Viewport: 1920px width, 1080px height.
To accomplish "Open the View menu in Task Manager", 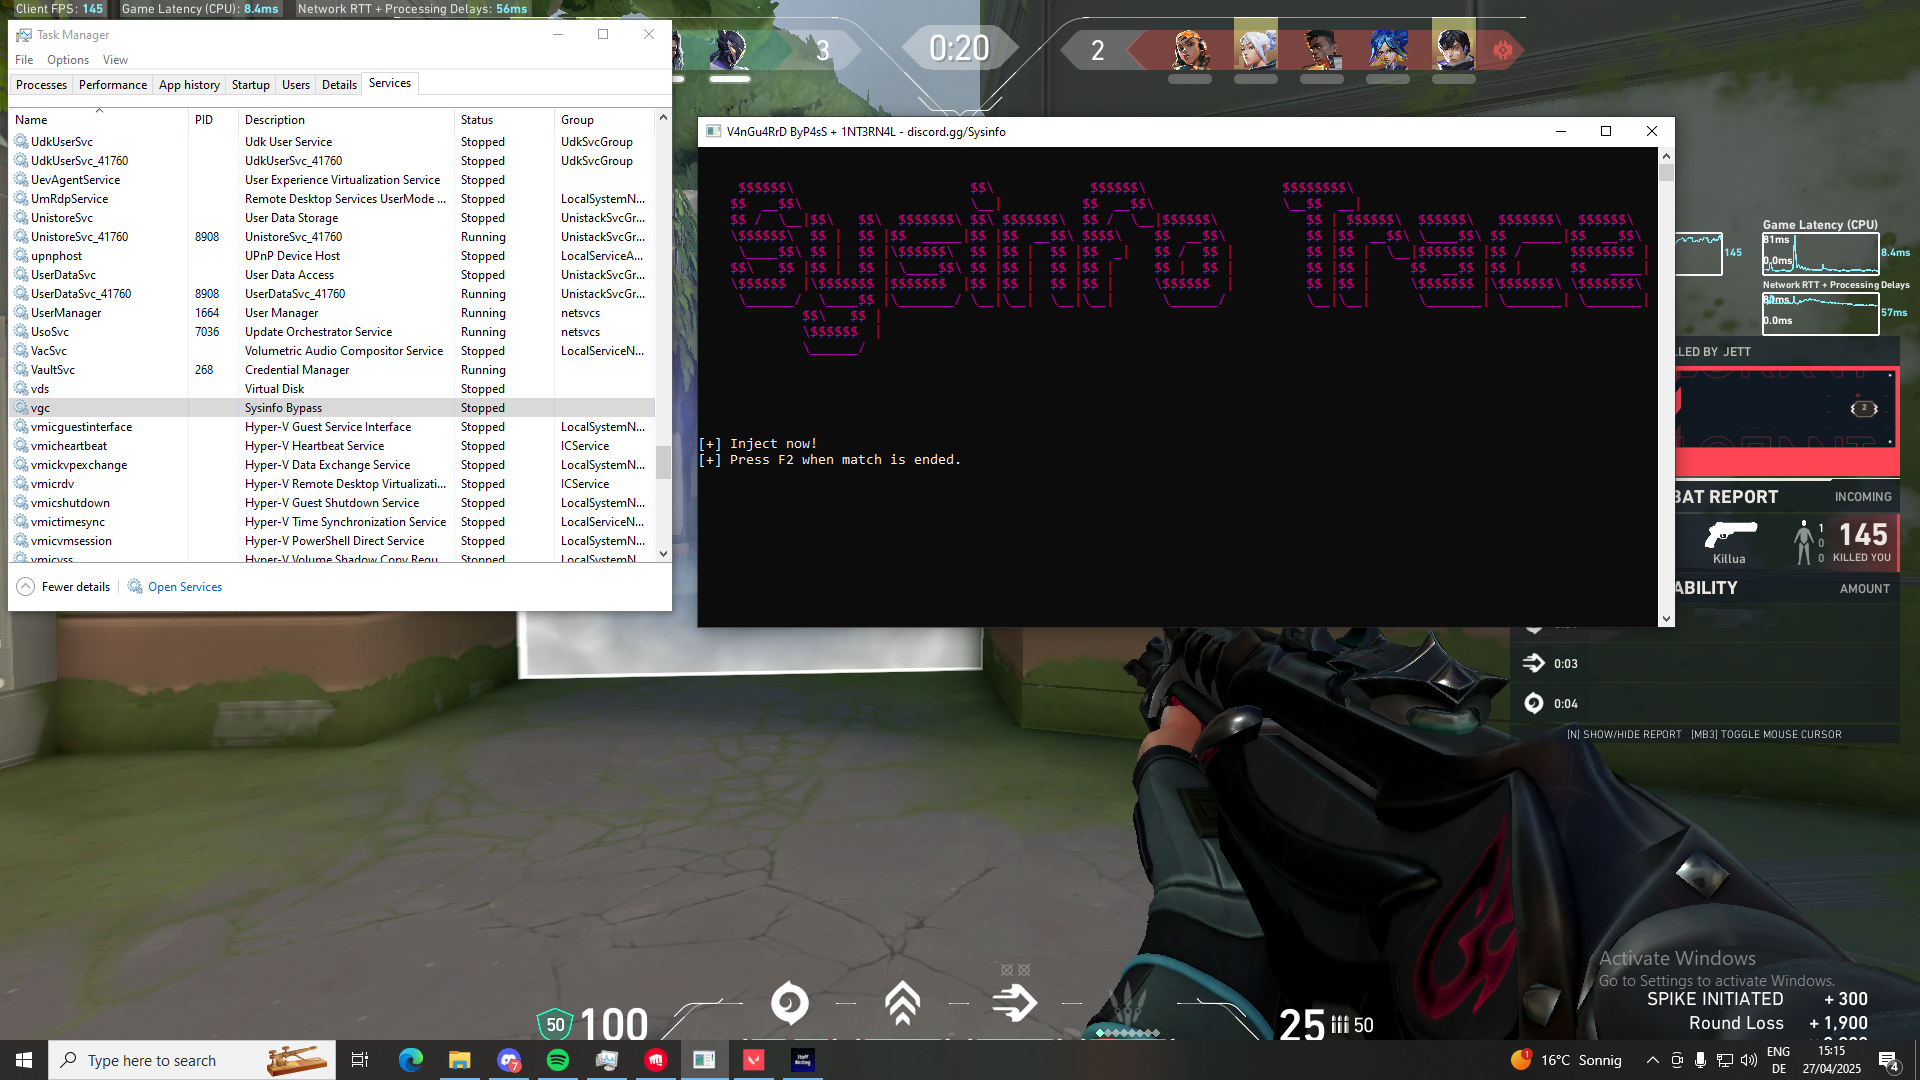I will (115, 60).
